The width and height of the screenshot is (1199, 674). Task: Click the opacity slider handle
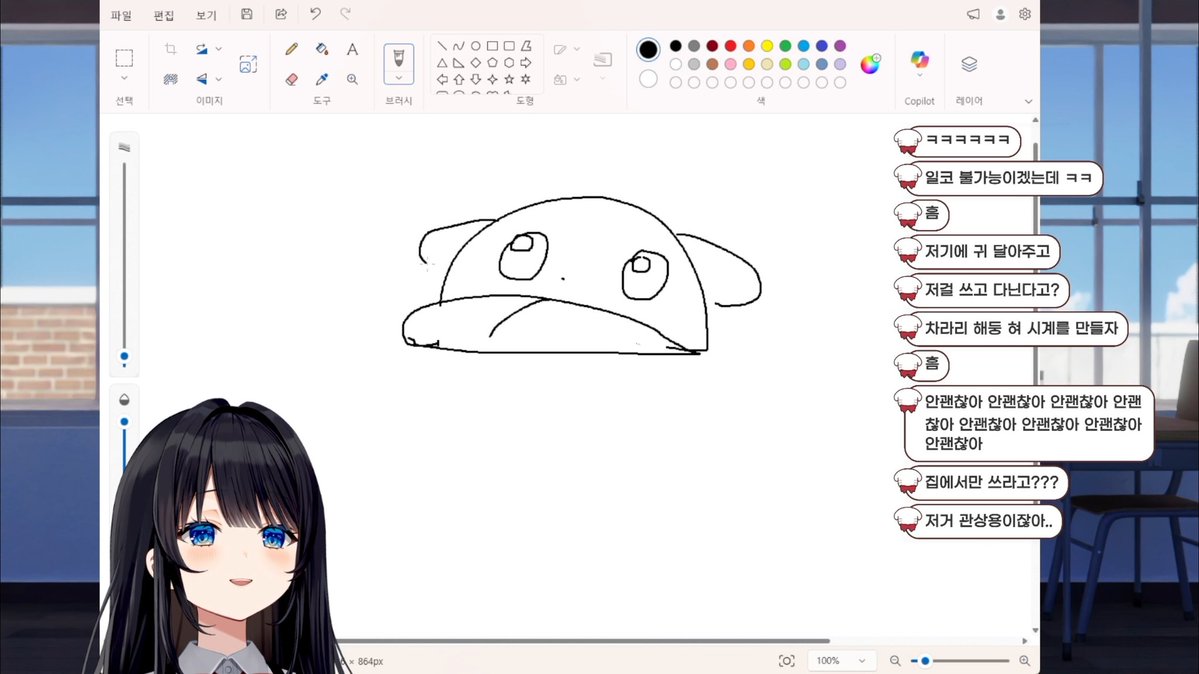coord(124,422)
